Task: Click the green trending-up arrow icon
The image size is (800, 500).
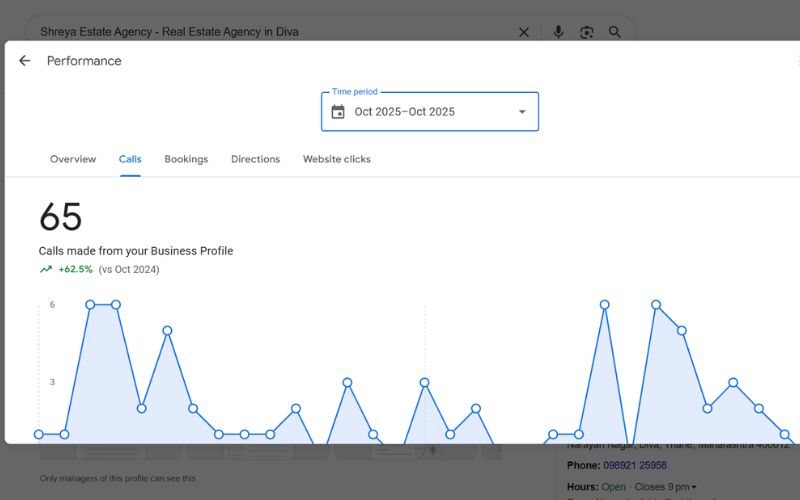Action: [x=46, y=269]
